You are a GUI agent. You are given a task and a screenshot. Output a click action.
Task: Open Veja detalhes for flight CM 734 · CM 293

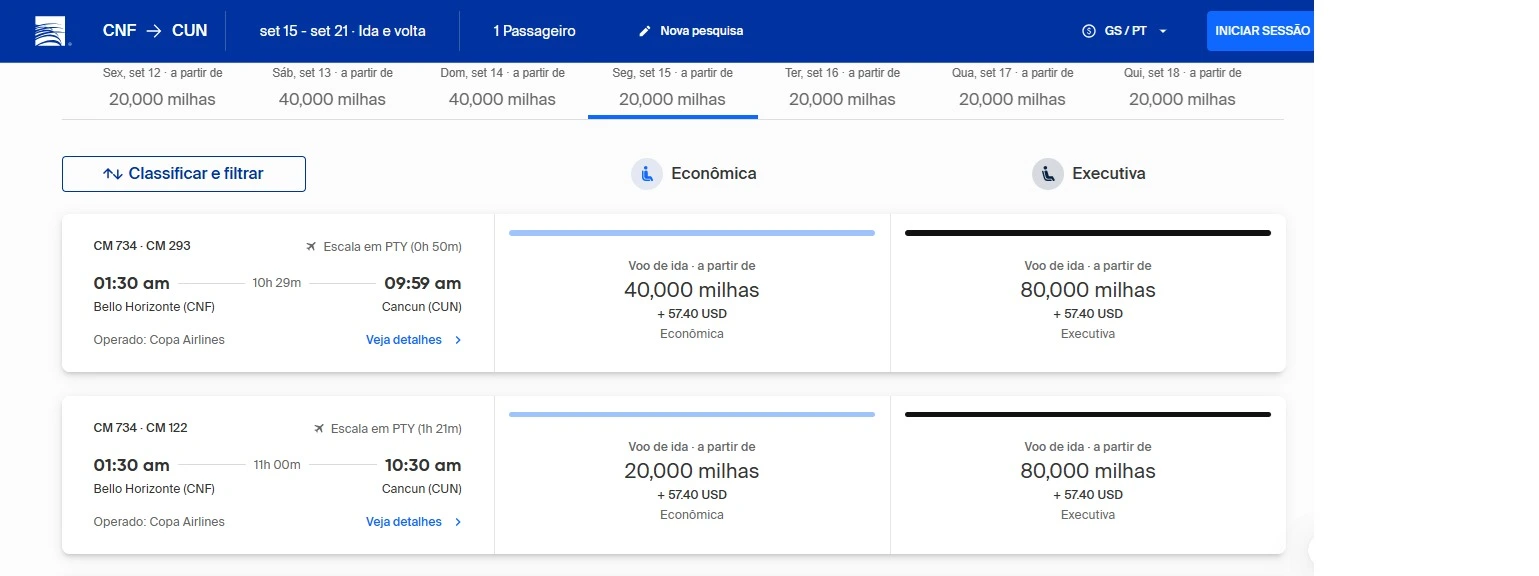tap(404, 340)
